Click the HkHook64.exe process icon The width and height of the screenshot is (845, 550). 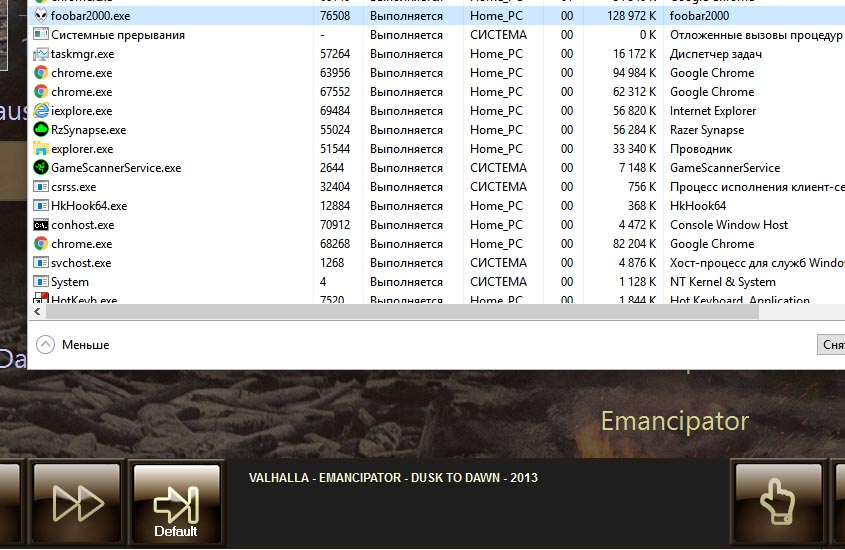pyautogui.click(x=41, y=205)
